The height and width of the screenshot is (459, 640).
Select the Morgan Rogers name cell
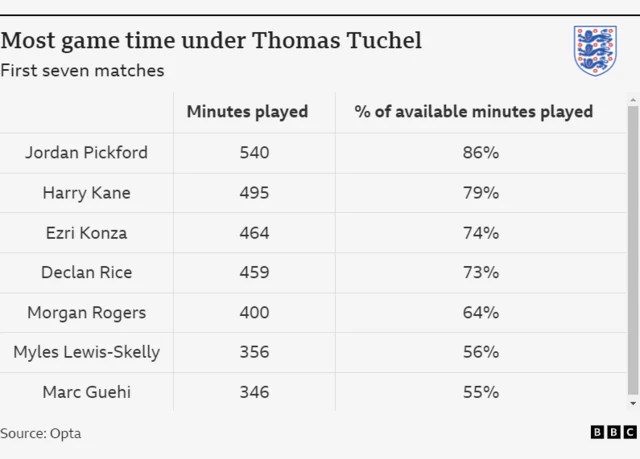86,312
